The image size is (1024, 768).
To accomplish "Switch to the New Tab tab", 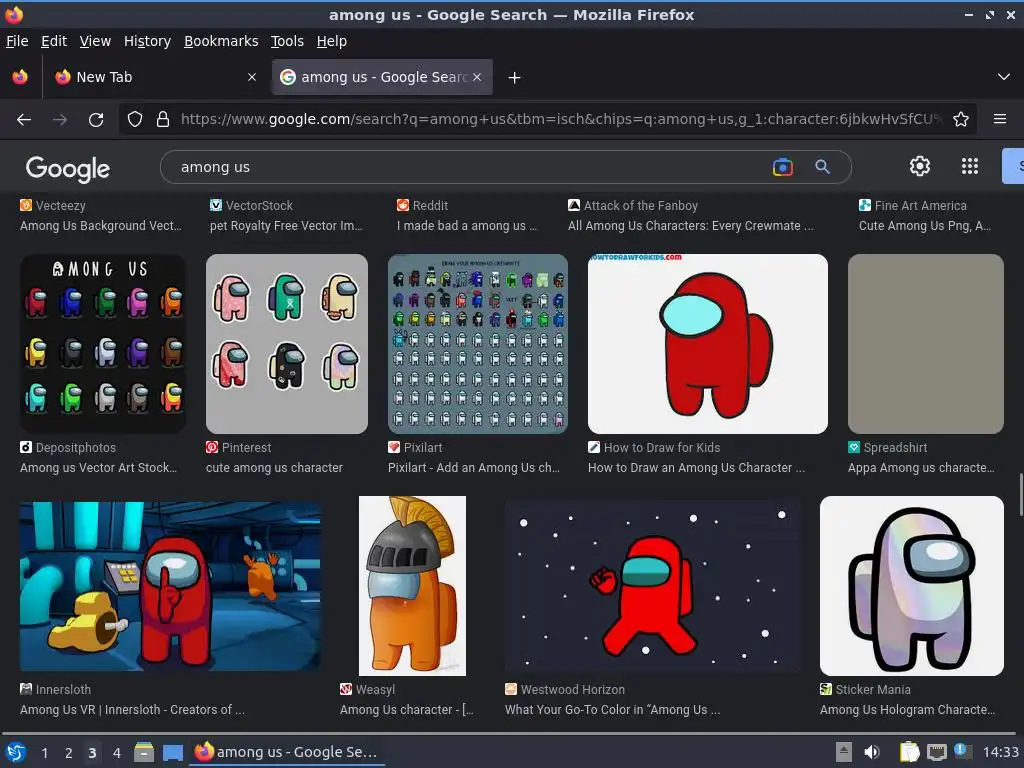I will [x=155, y=77].
